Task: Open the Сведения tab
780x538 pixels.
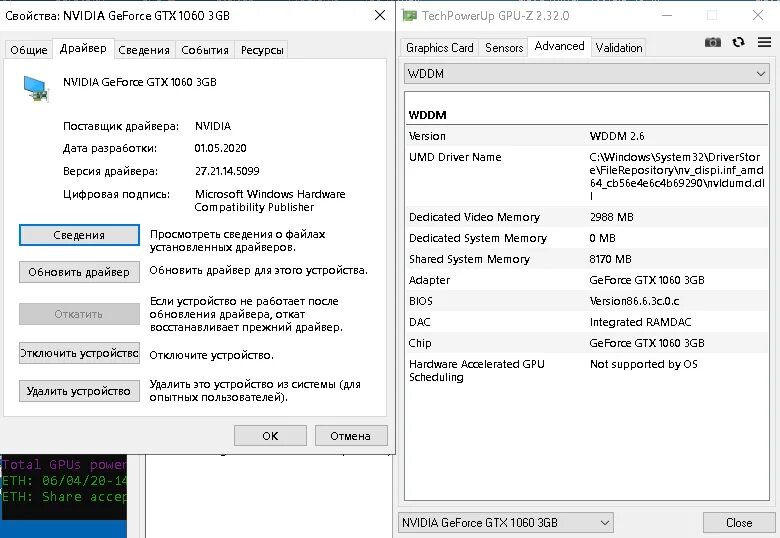Action: coord(144,50)
